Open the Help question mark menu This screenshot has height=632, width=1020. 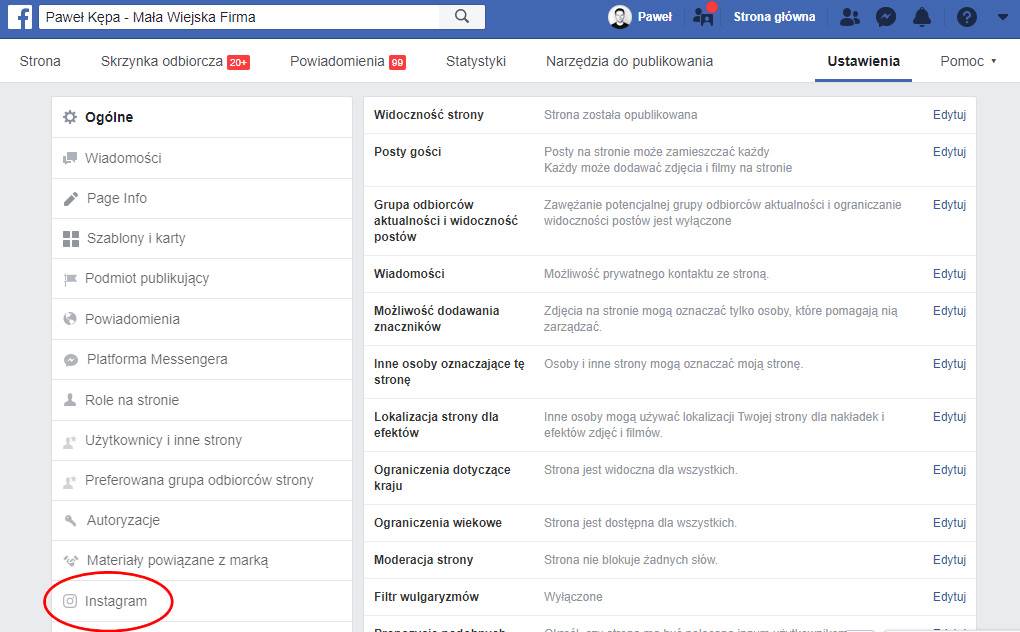966,16
